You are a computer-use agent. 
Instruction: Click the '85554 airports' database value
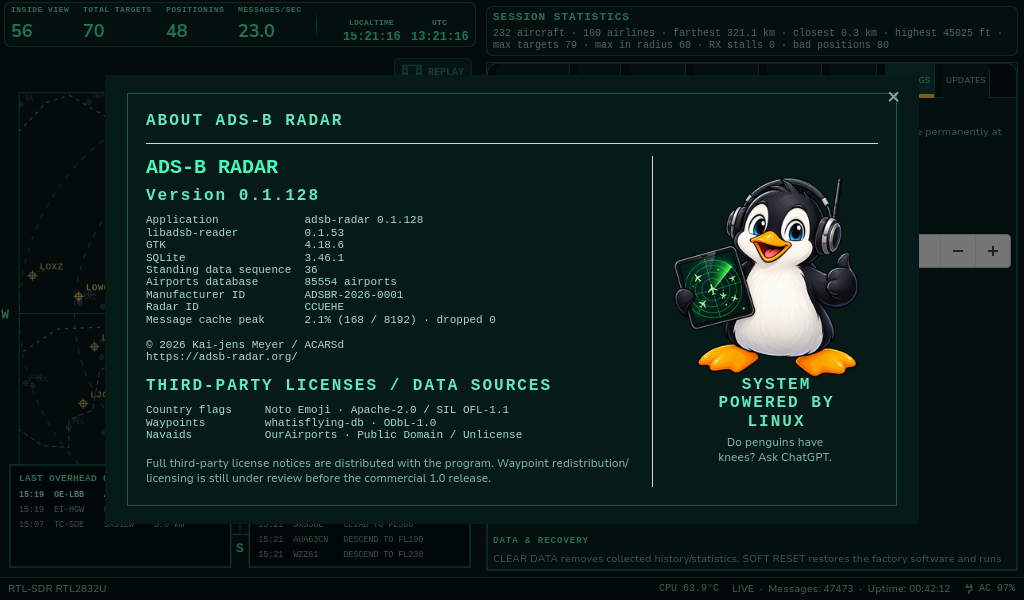click(350, 282)
